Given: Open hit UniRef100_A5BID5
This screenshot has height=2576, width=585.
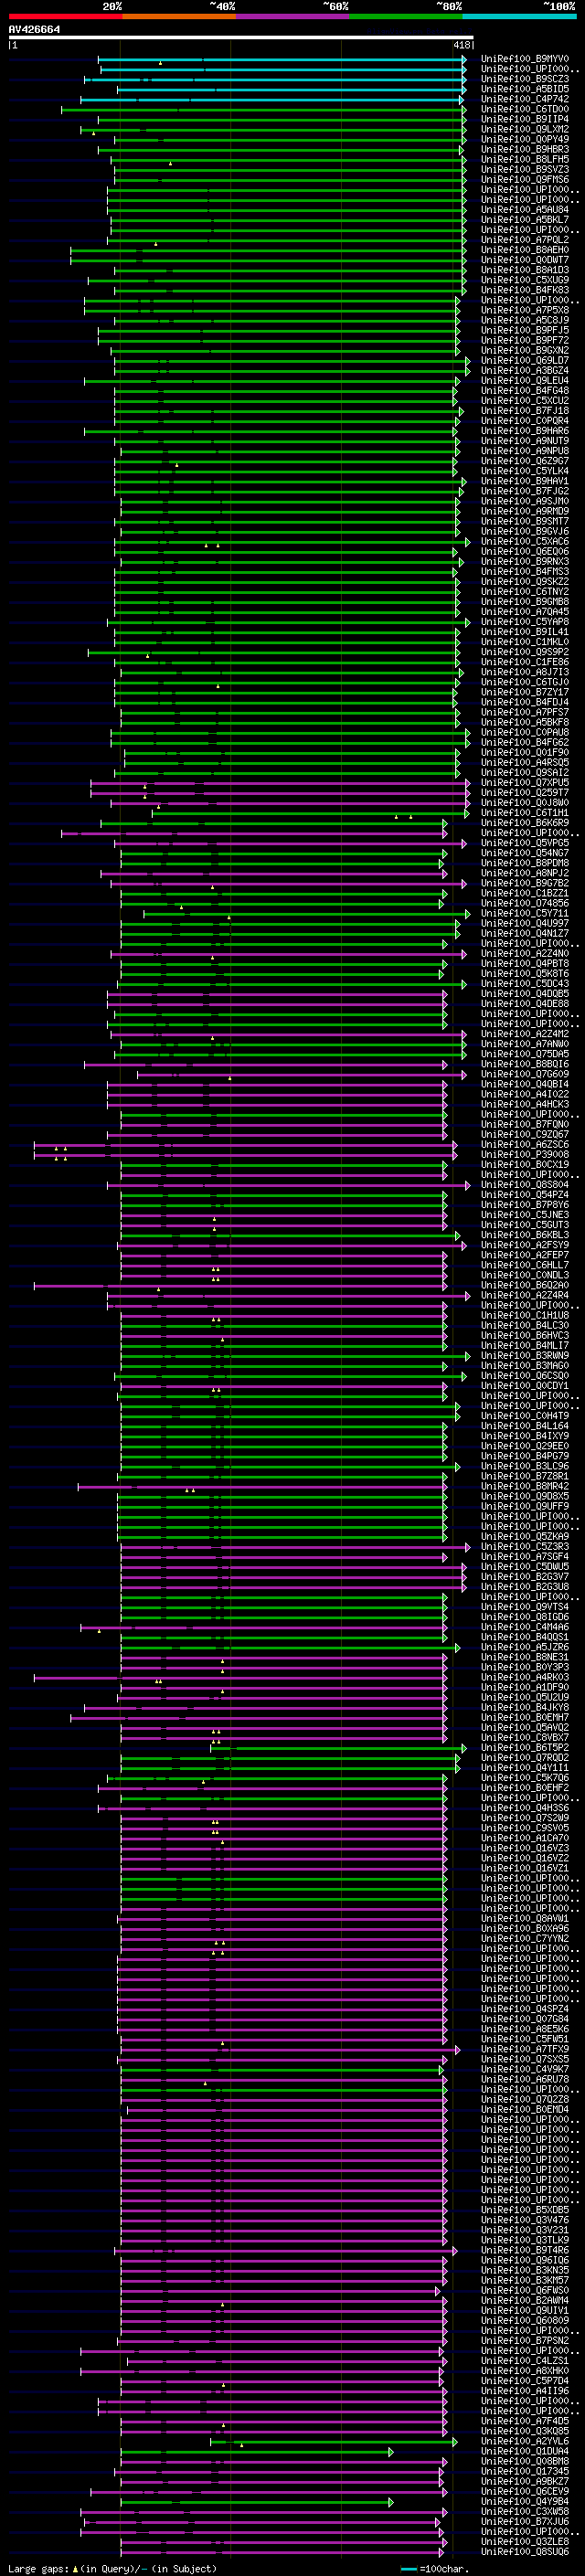Looking at the screenshot, I should tap(524, 89).
